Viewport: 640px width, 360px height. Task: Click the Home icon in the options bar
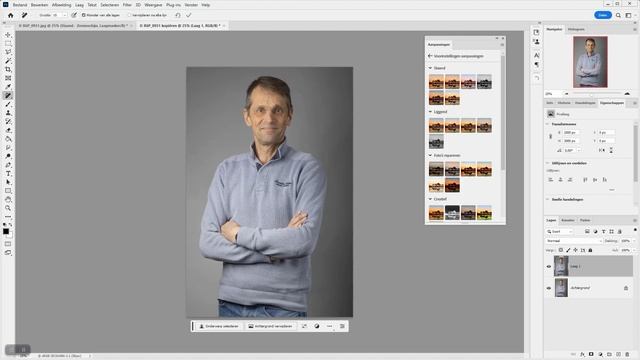[x=11, y=15]
